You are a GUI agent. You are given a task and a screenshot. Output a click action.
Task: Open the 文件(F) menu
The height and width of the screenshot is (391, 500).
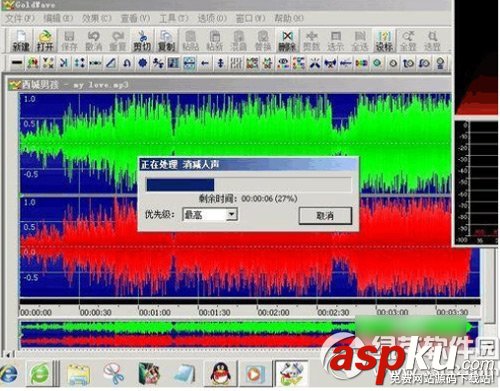click(20, 18)
